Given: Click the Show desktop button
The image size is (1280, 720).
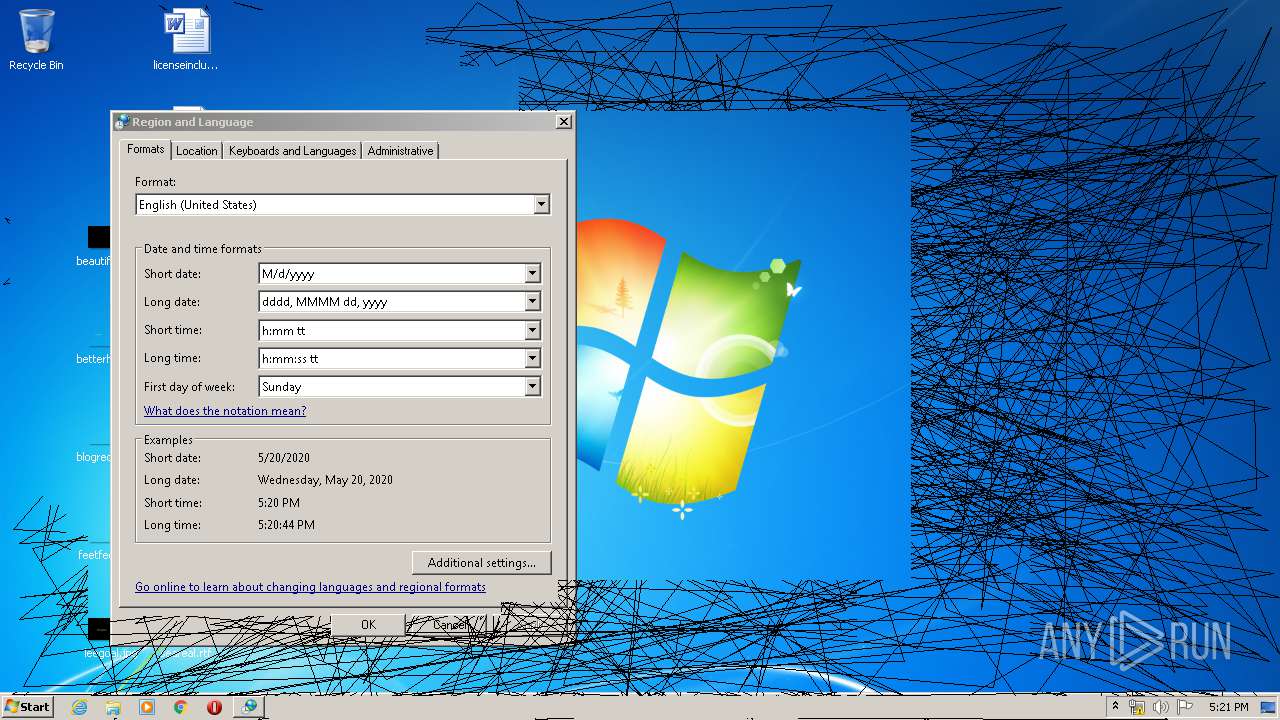Looking at the screenshot, I should tap(1270, 707).
